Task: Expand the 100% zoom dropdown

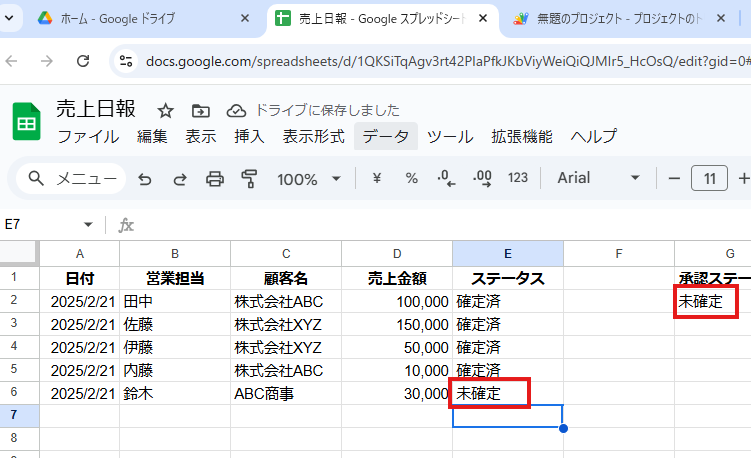Action: [336, 179]
